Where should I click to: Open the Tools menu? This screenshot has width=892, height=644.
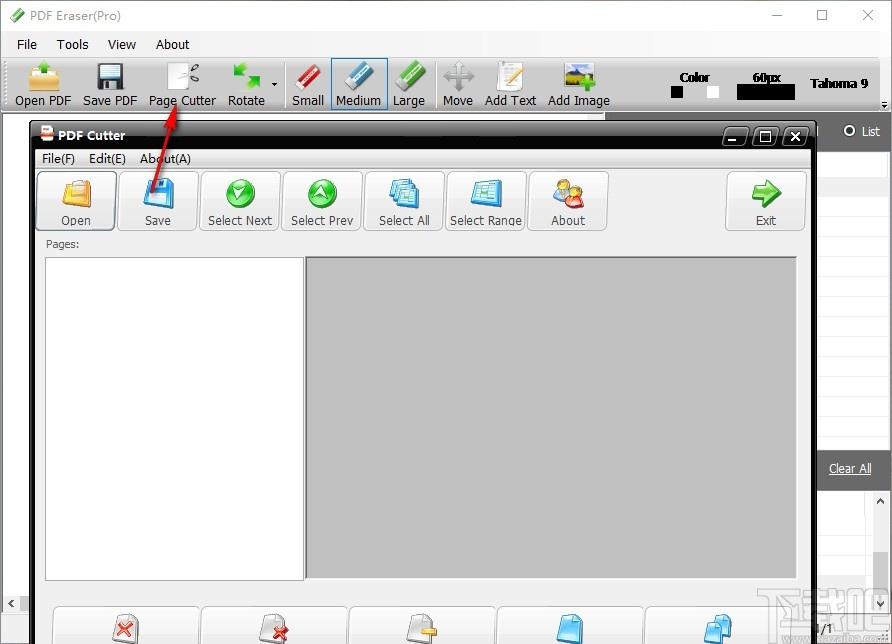pyautogui.click(x=72, y=44)
